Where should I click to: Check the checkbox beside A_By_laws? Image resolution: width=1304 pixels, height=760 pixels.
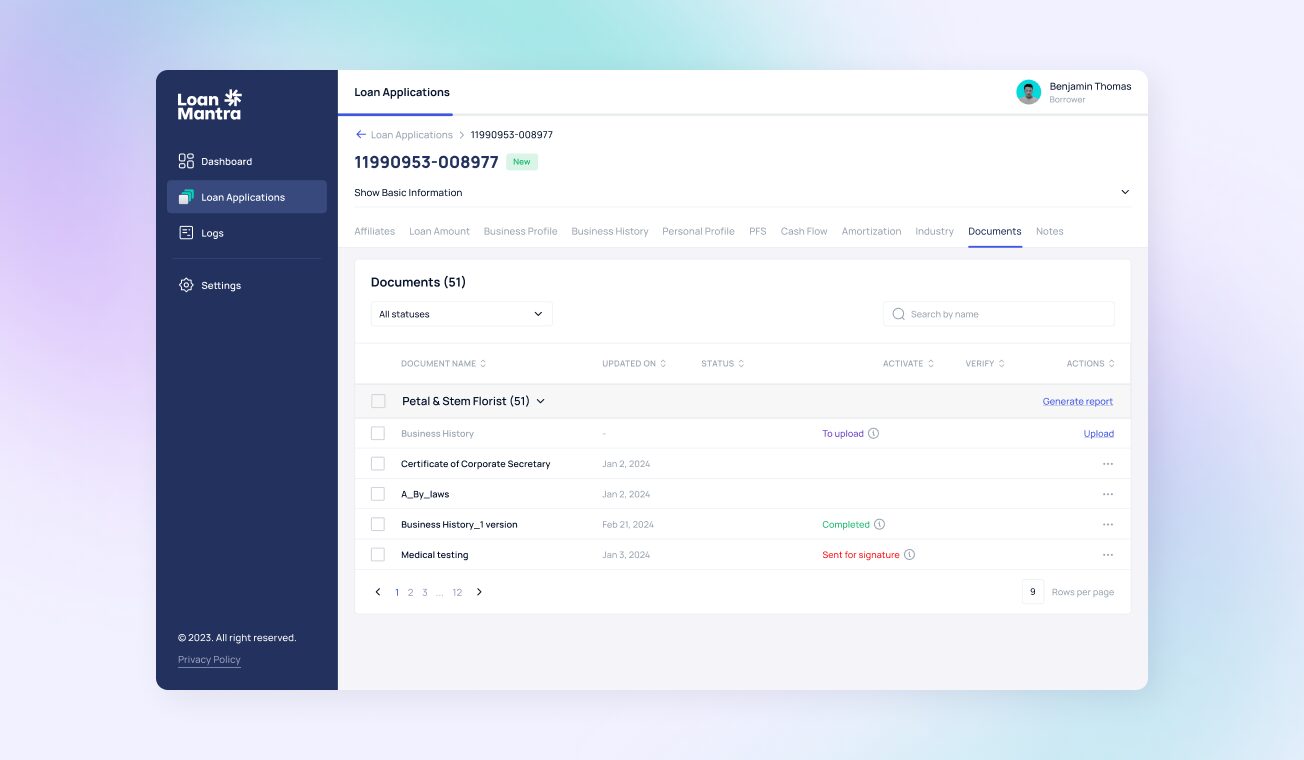(x=378, y=493)
